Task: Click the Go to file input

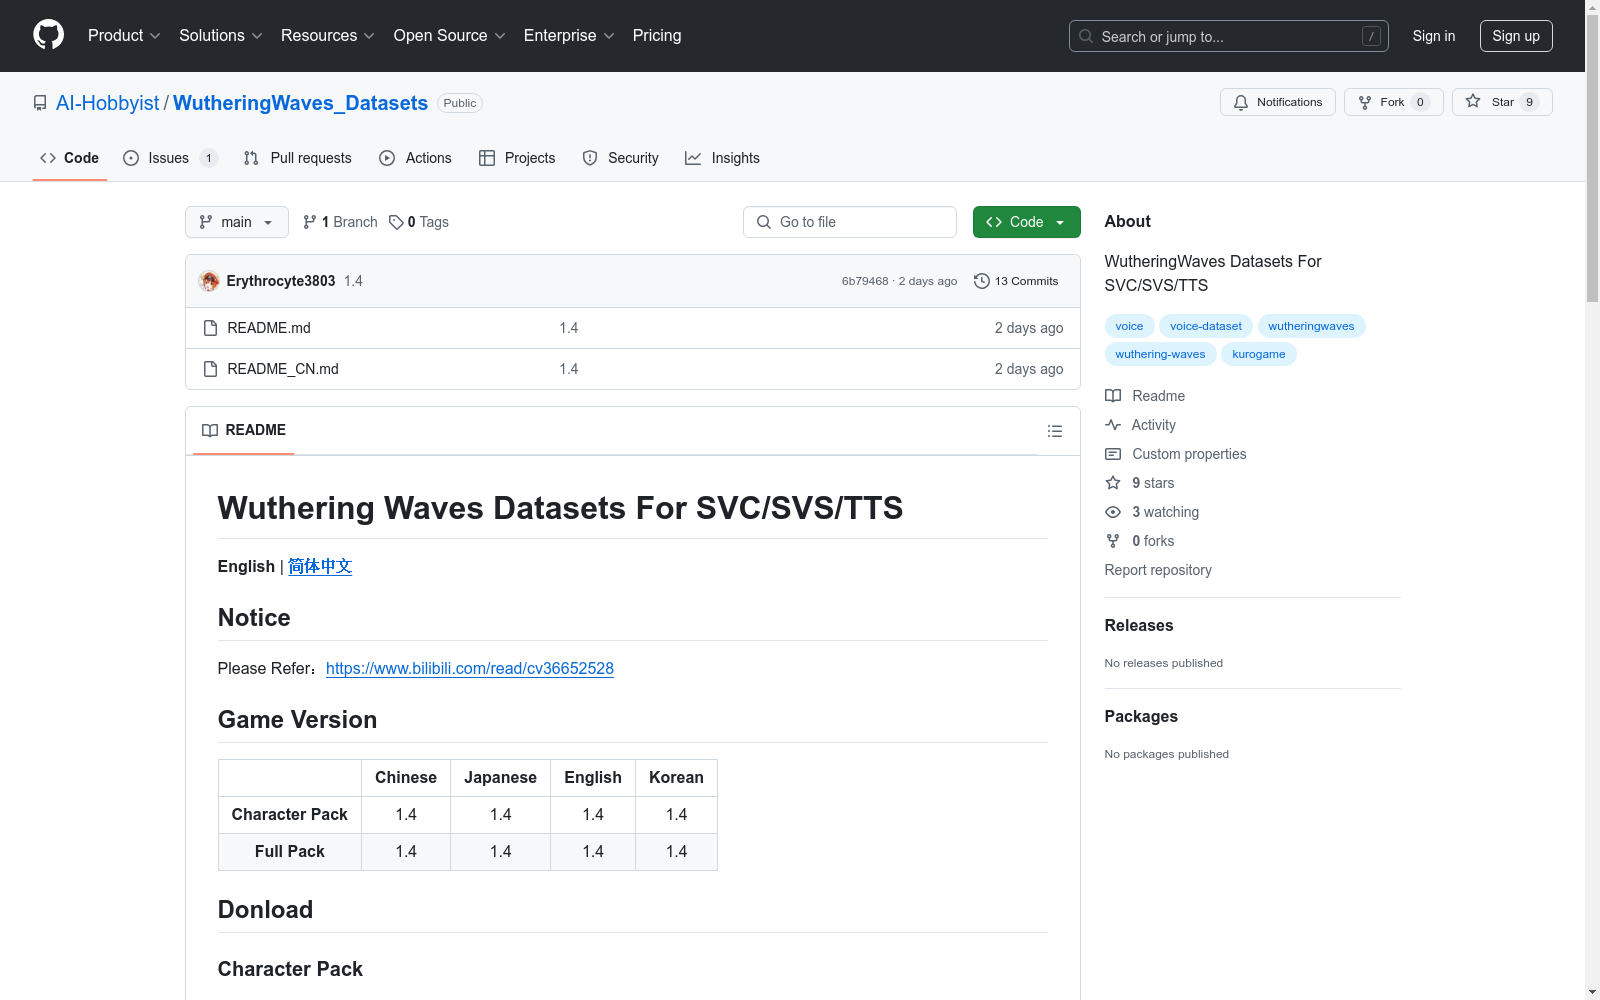Action: coord(850,222)
